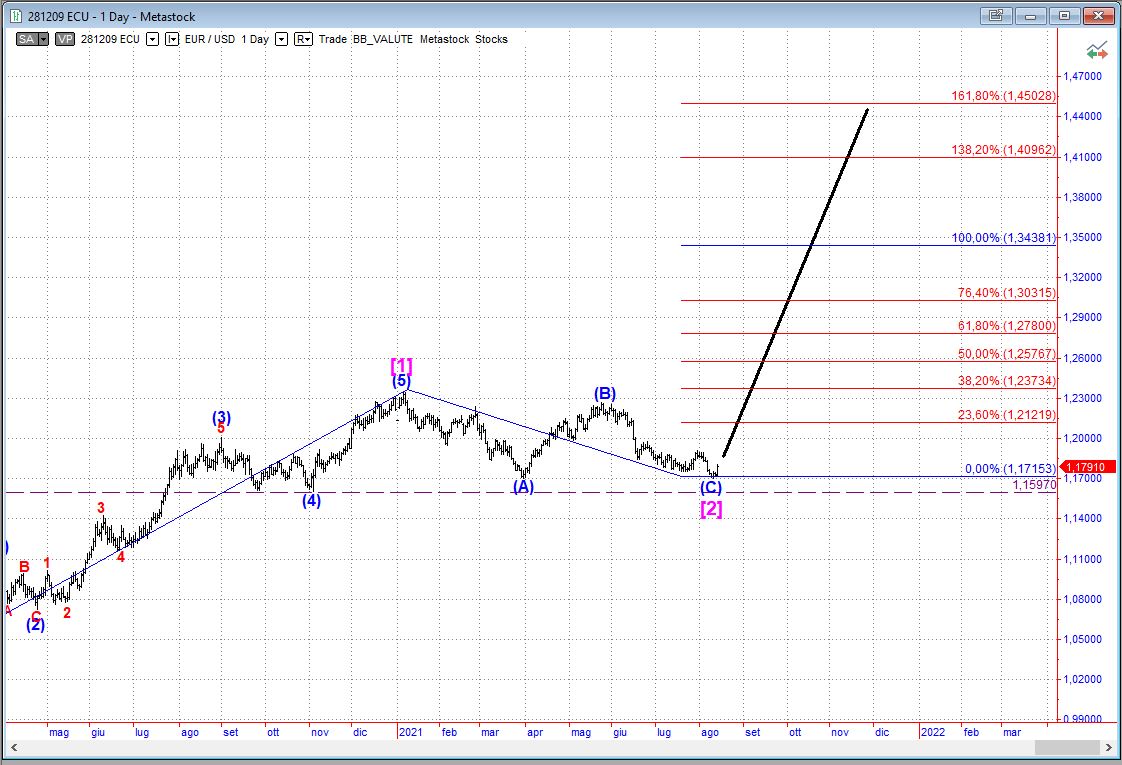Click the 1,47000 price scale value

(1082, 76)
